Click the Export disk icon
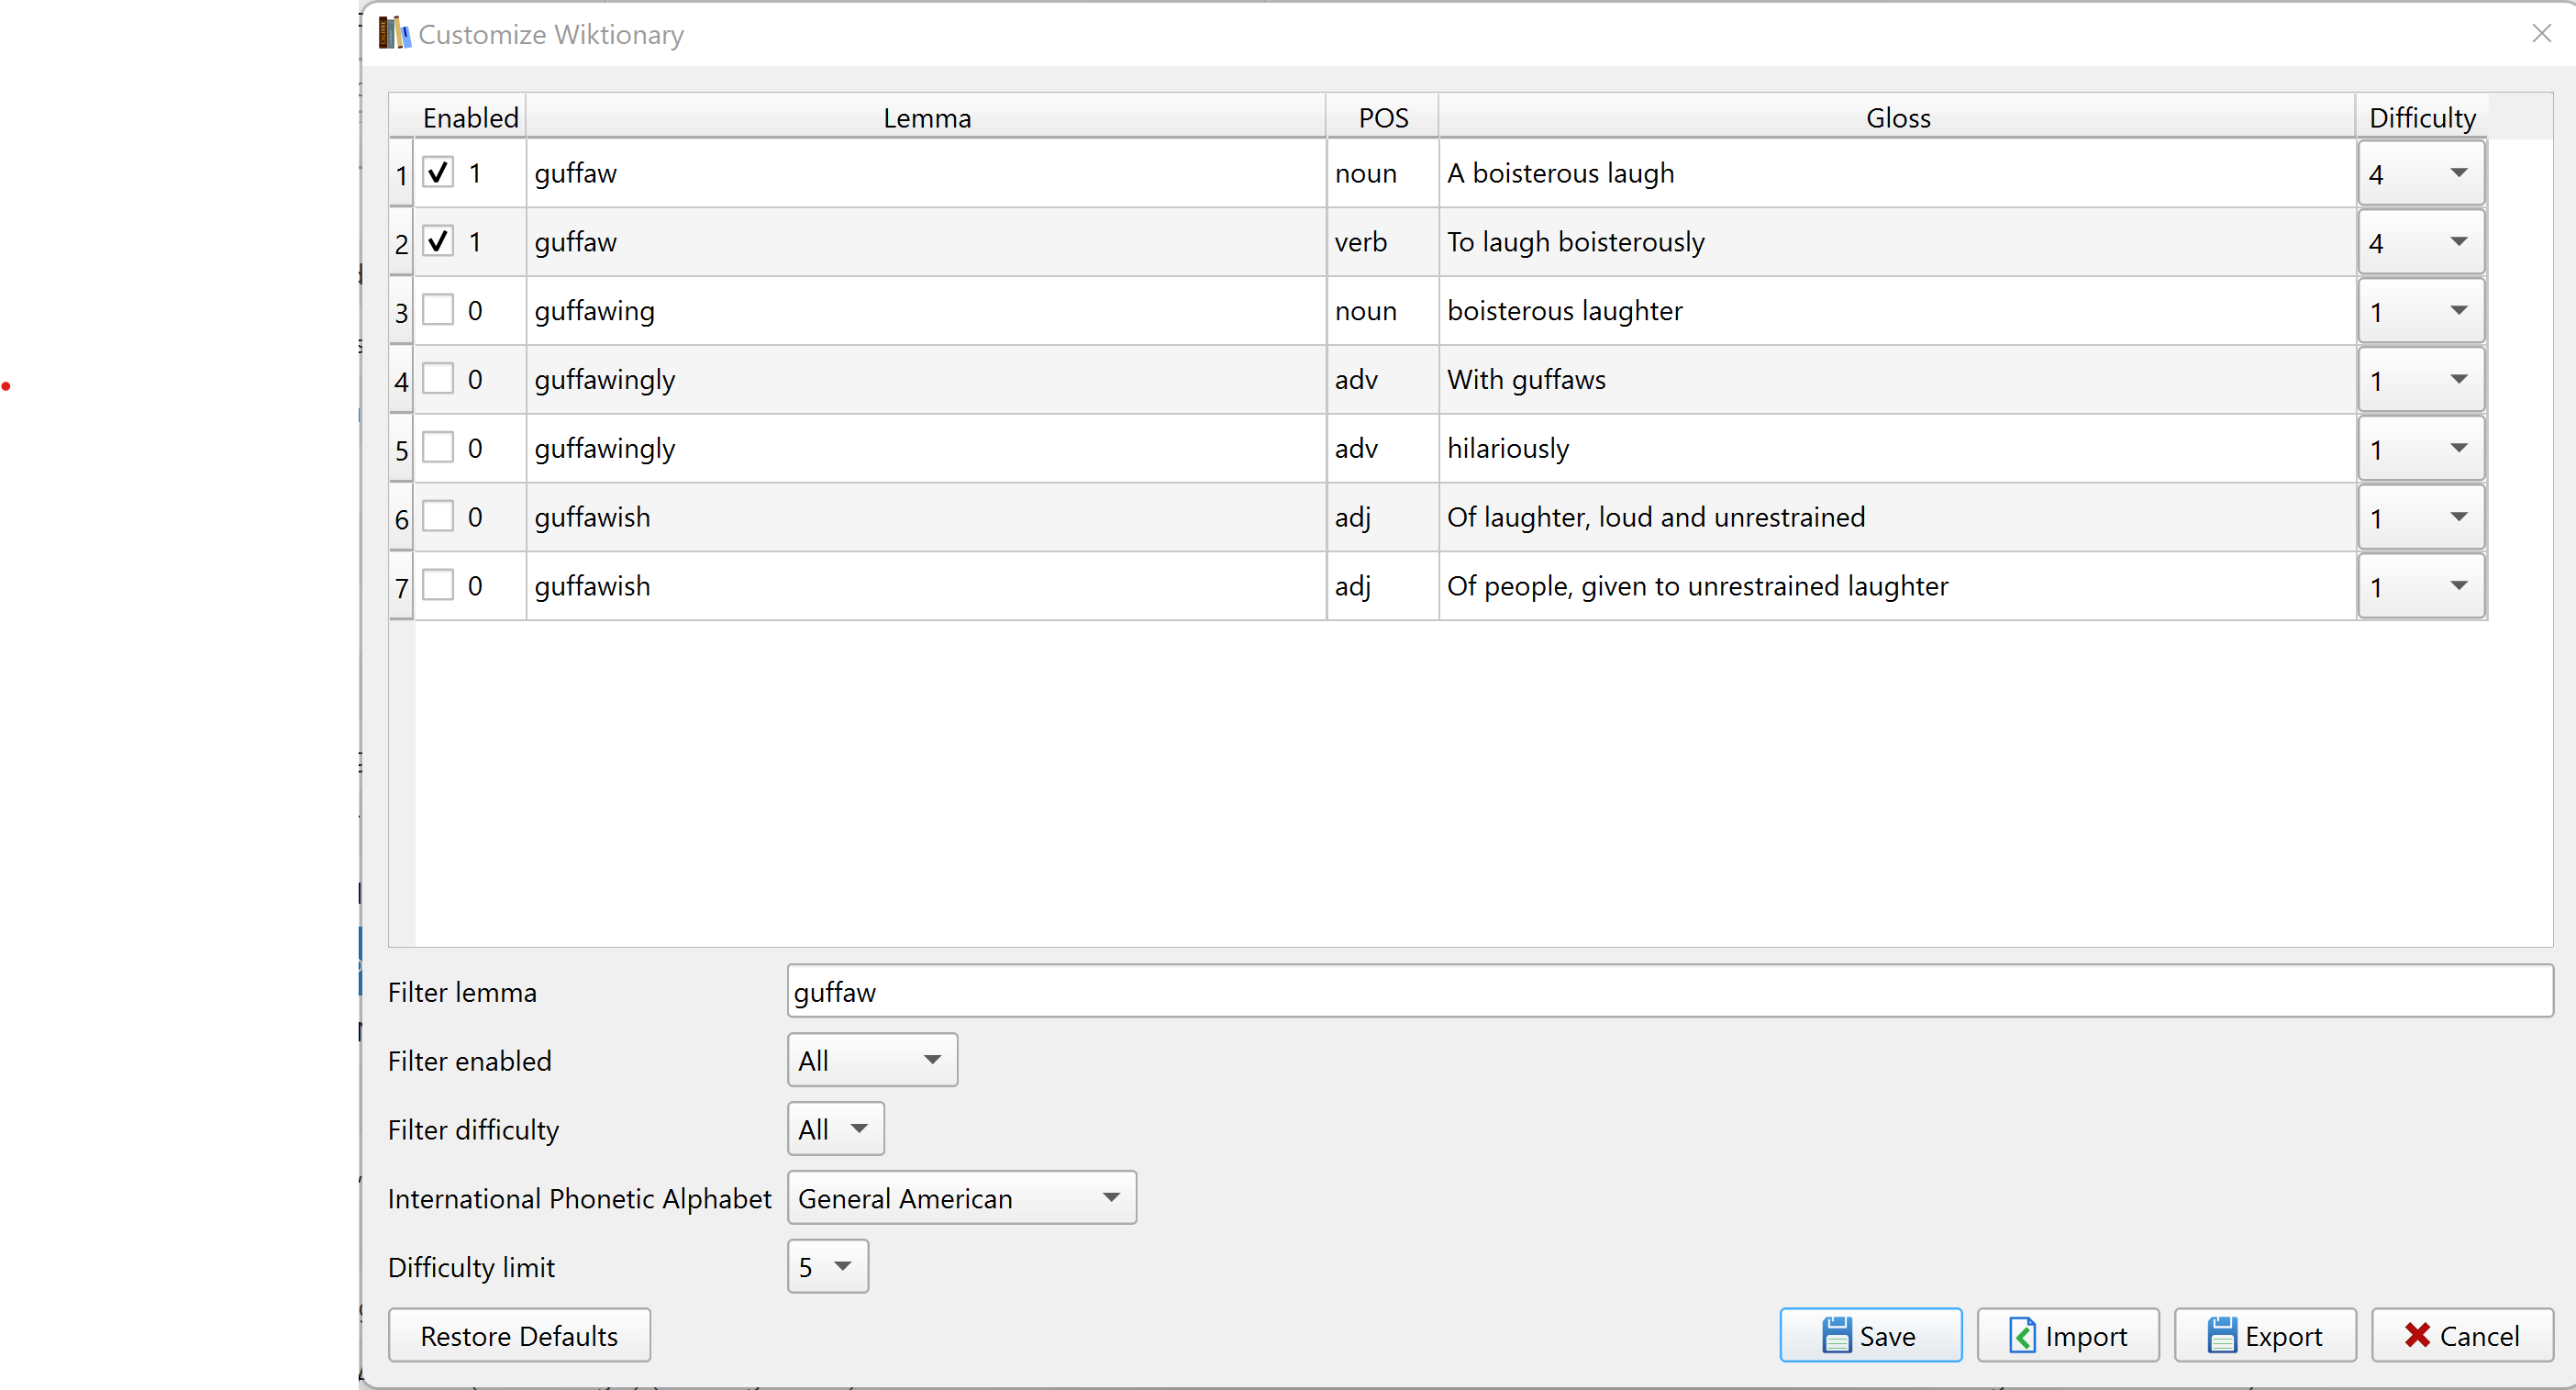This screenshot has height=1390, width=2576. pos(2221,1335)
